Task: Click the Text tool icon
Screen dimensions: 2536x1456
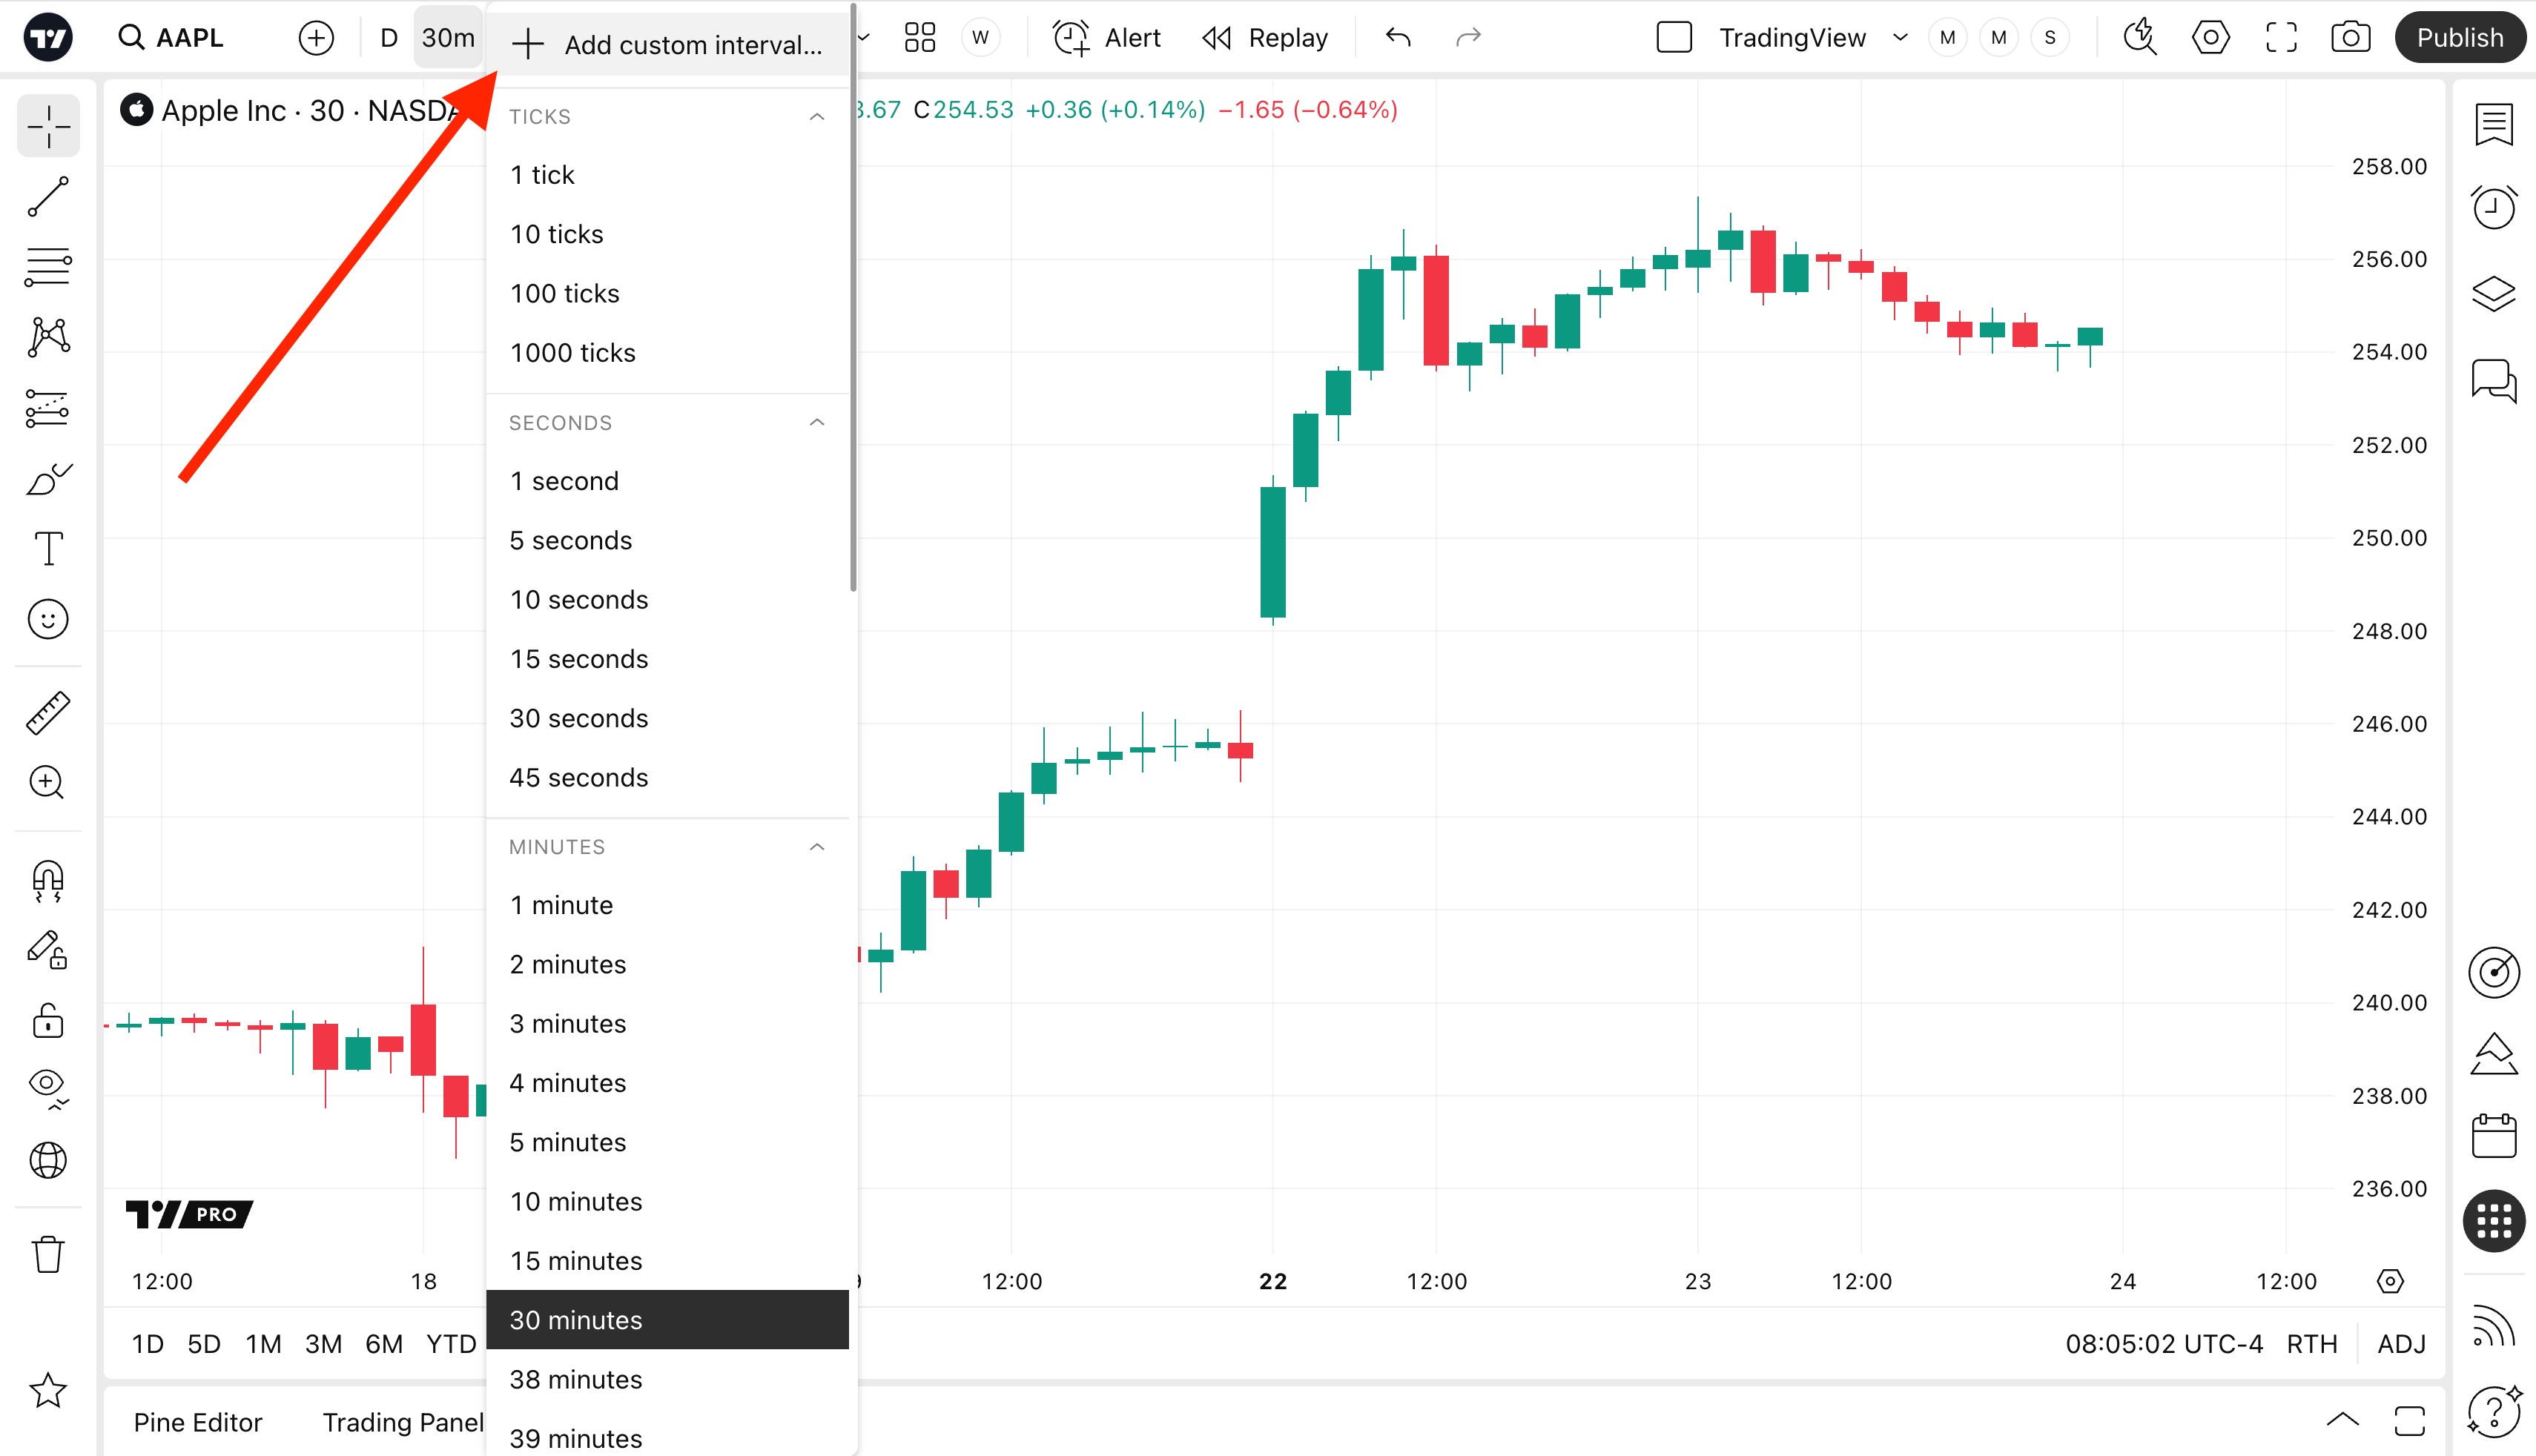Action: pos(48,548)
